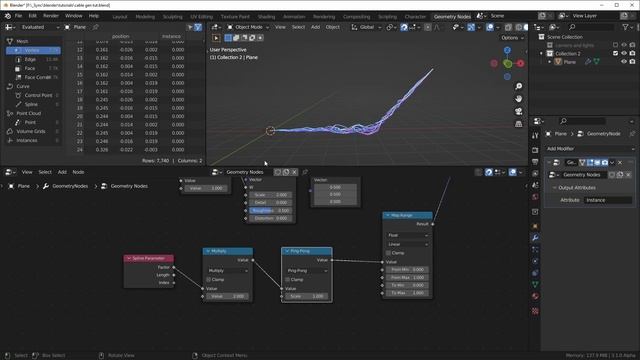The image size is (640, 360).
Task: Select the Instances row in spreadsheet
Action: coord(33,140)
